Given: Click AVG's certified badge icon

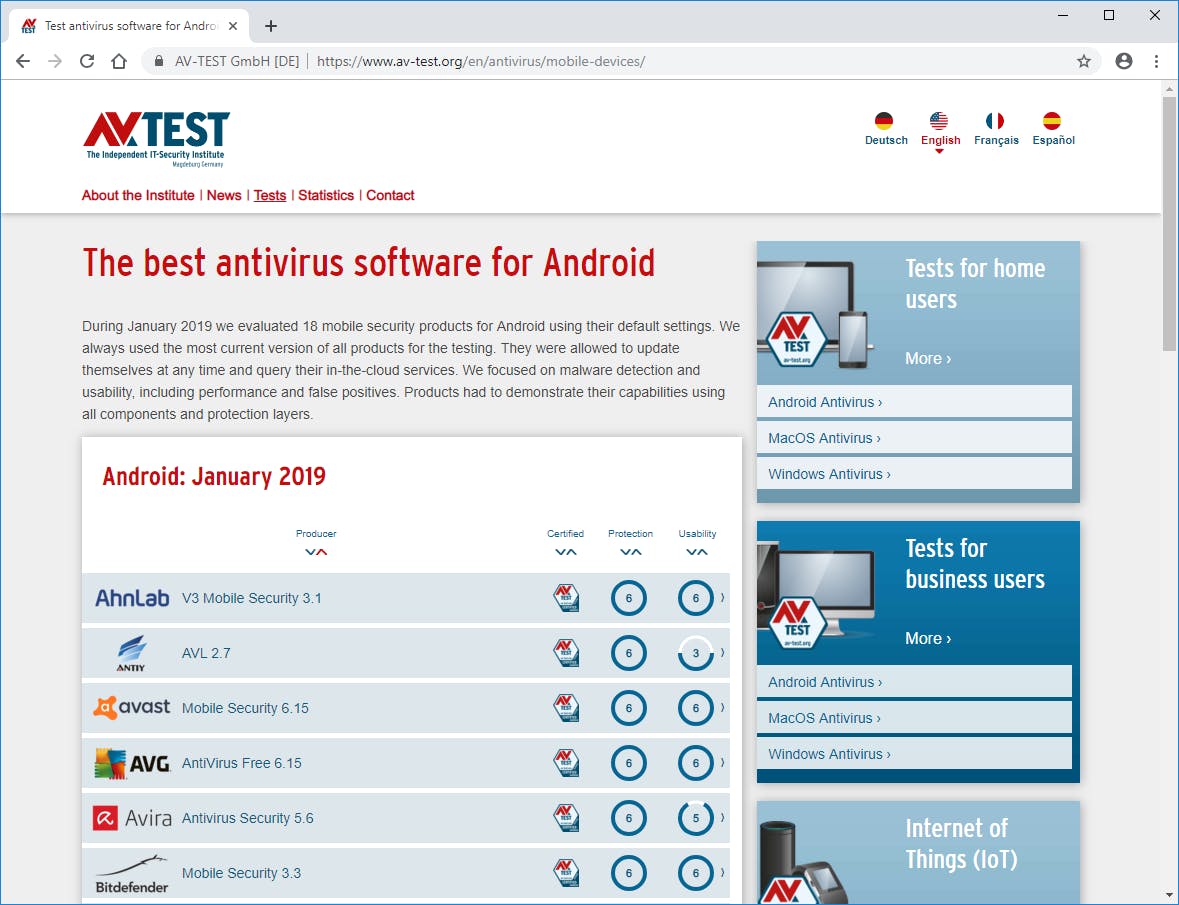Looking at the screenshot, I should pos(566,763).
